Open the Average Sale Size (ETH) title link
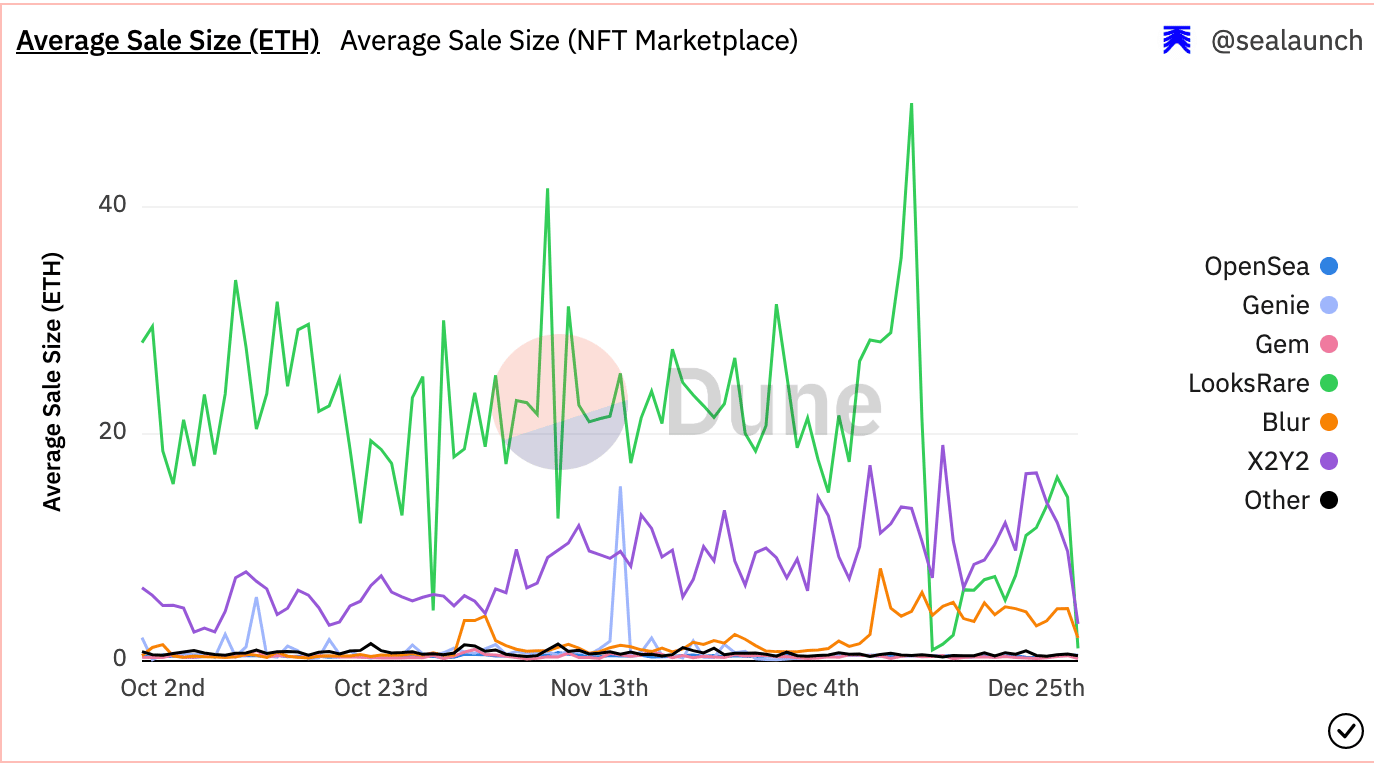The height and width of the screenshot is (764, 1374). click(168, 40)
